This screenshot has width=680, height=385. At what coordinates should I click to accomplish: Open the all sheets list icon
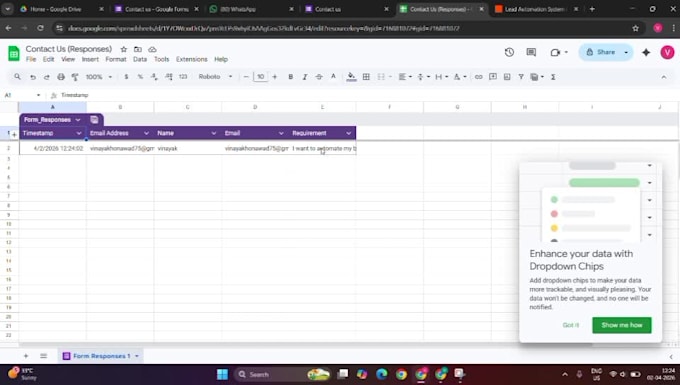[43, 356]
